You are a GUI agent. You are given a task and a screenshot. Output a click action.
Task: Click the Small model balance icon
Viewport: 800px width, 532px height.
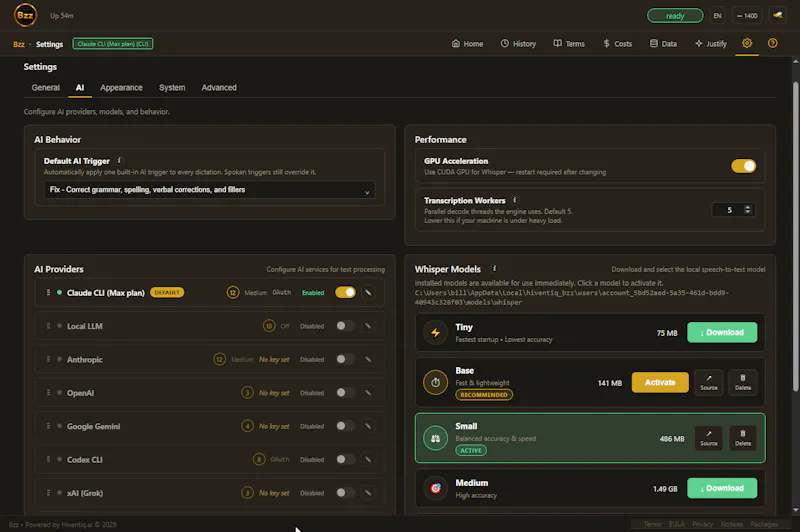(435, 438)
